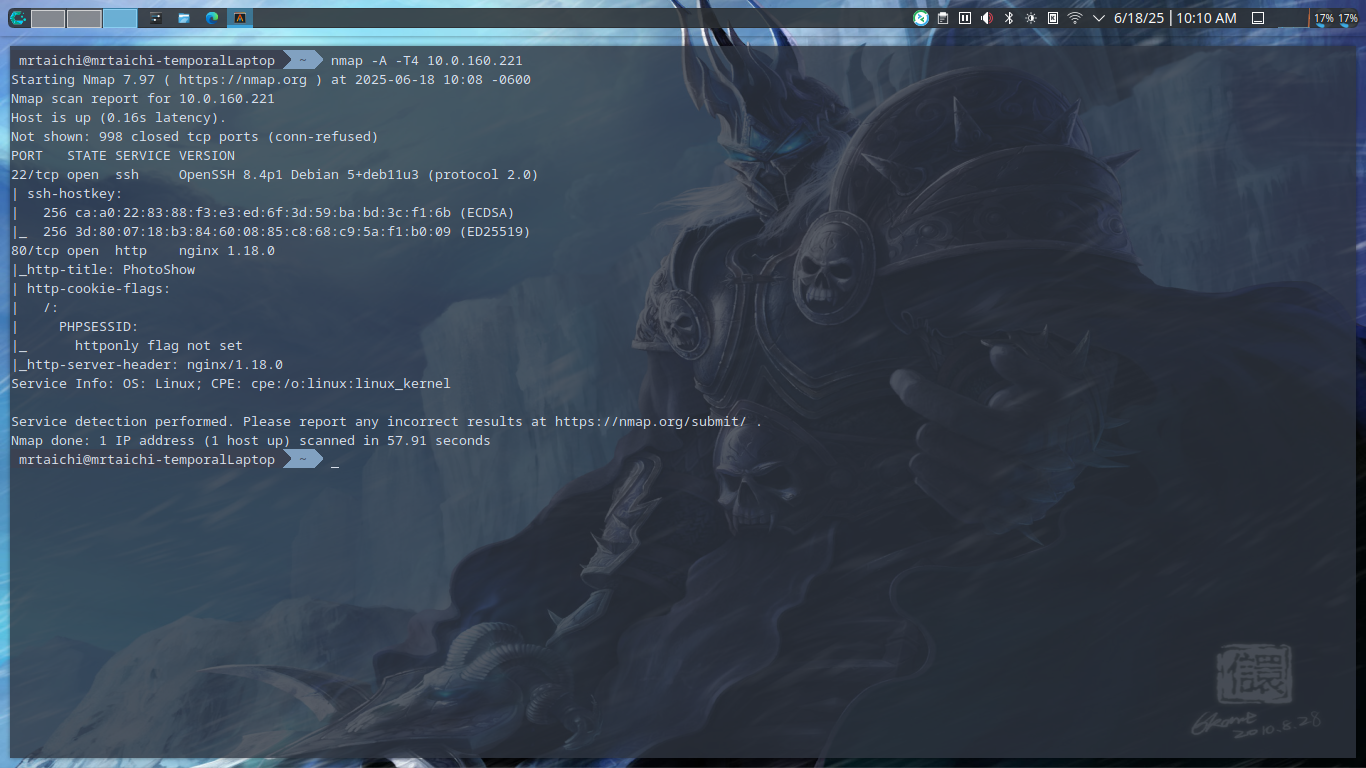Open the Garuda application launcher

[x=17, y=18]
